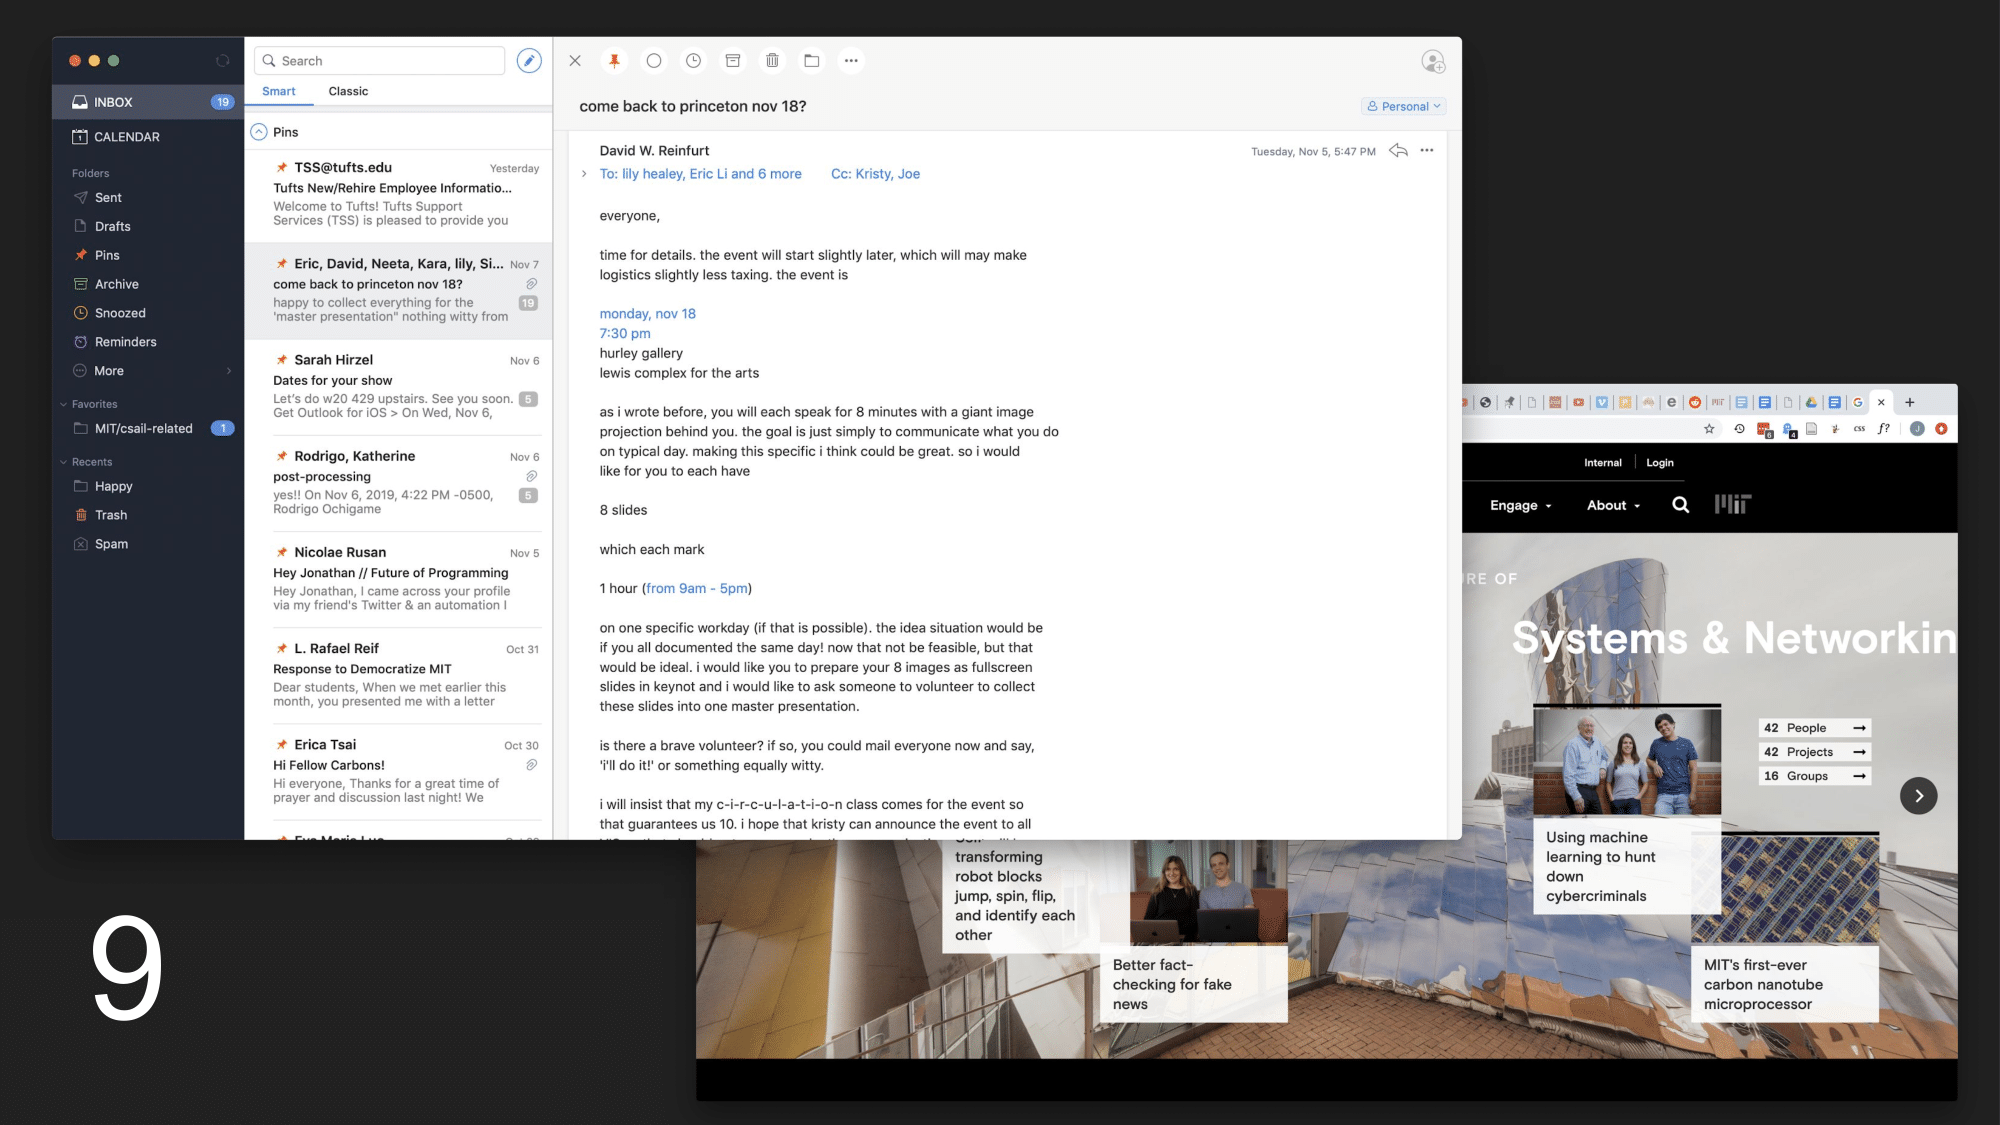Click the '7:30 pm' time link

625,334
